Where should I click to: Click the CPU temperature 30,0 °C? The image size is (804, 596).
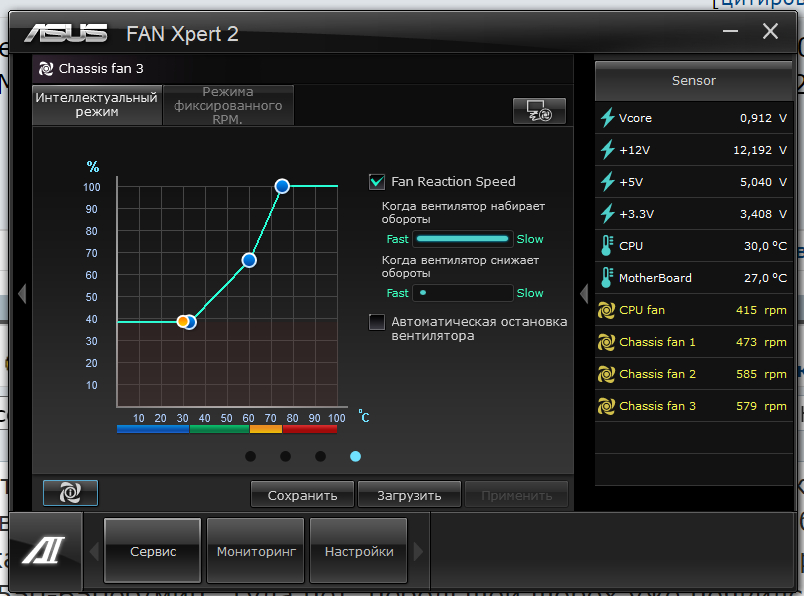pyautogui.click(x=765, y=246)
